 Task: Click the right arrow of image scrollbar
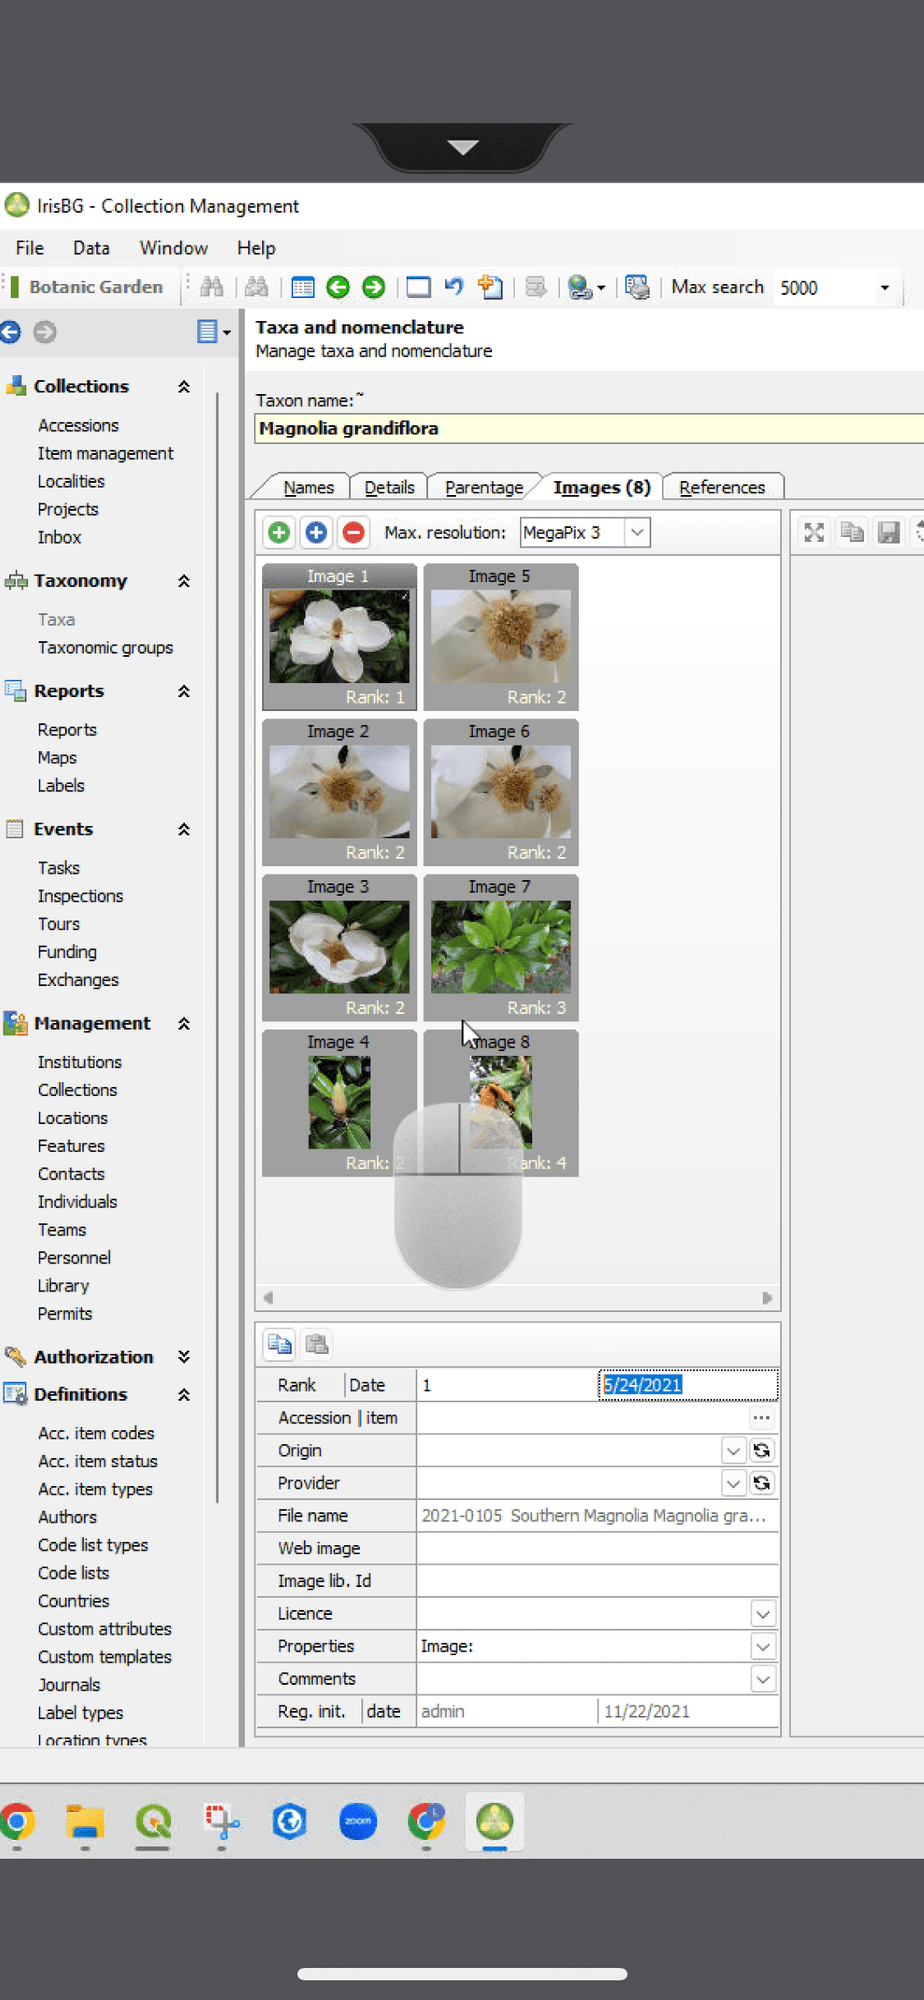point(767,1298)
